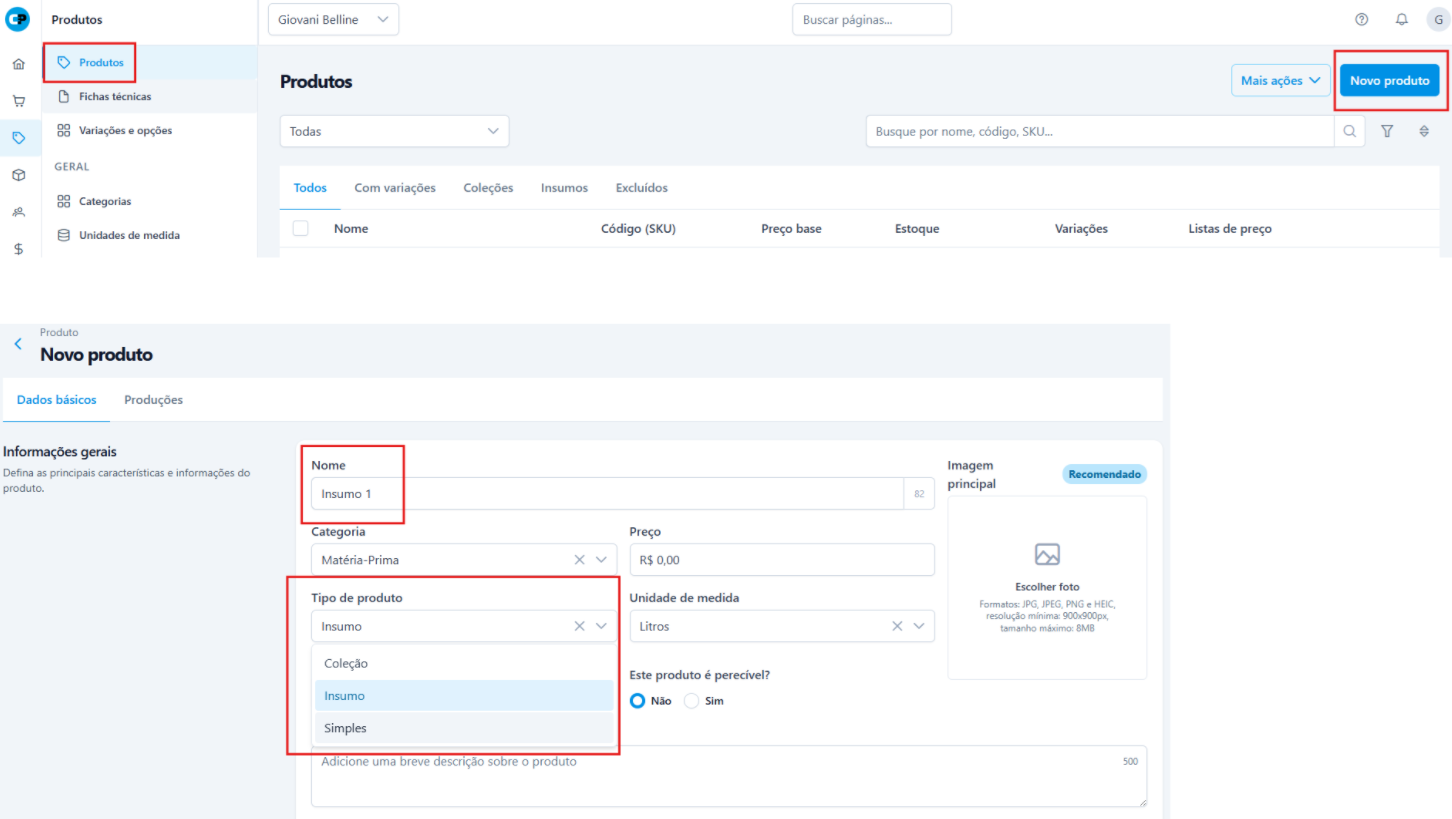The image size is (1452, 819).
Task: Select the 'Sim' perishable radio option
Action: pyautogui.click(x=691, y=701)
